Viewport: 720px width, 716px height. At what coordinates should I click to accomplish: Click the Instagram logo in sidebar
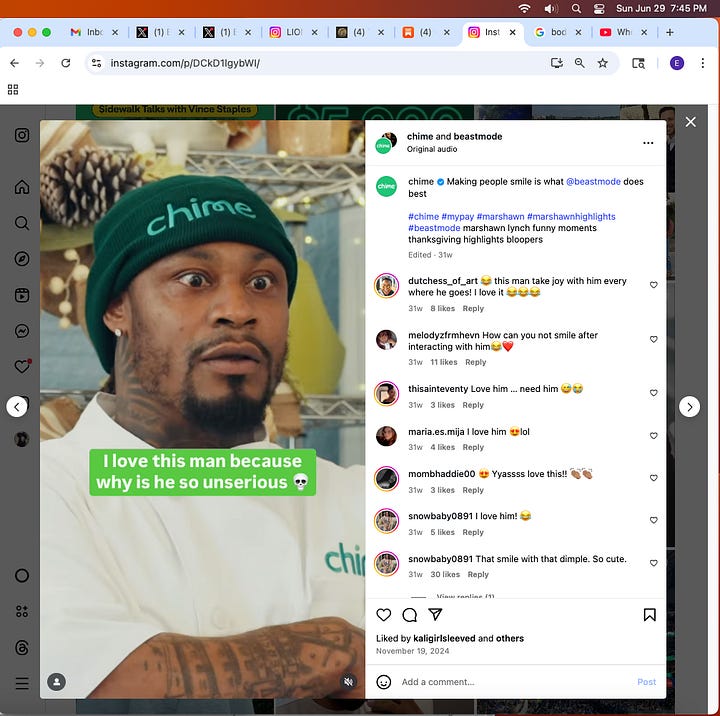tap(22, 135)
